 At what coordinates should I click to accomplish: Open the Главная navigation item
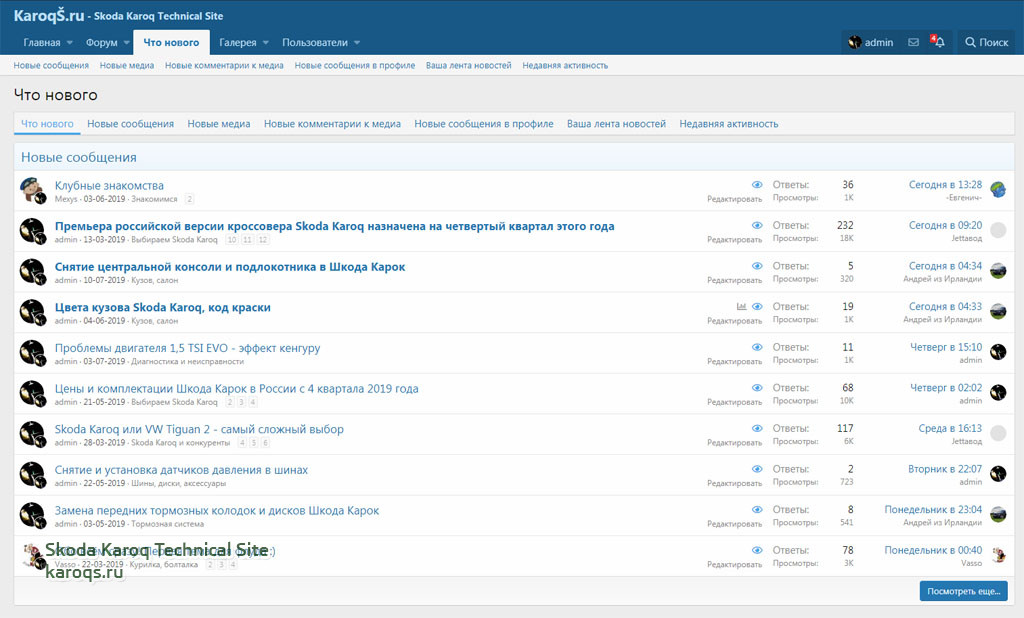(x=42, y=42)
